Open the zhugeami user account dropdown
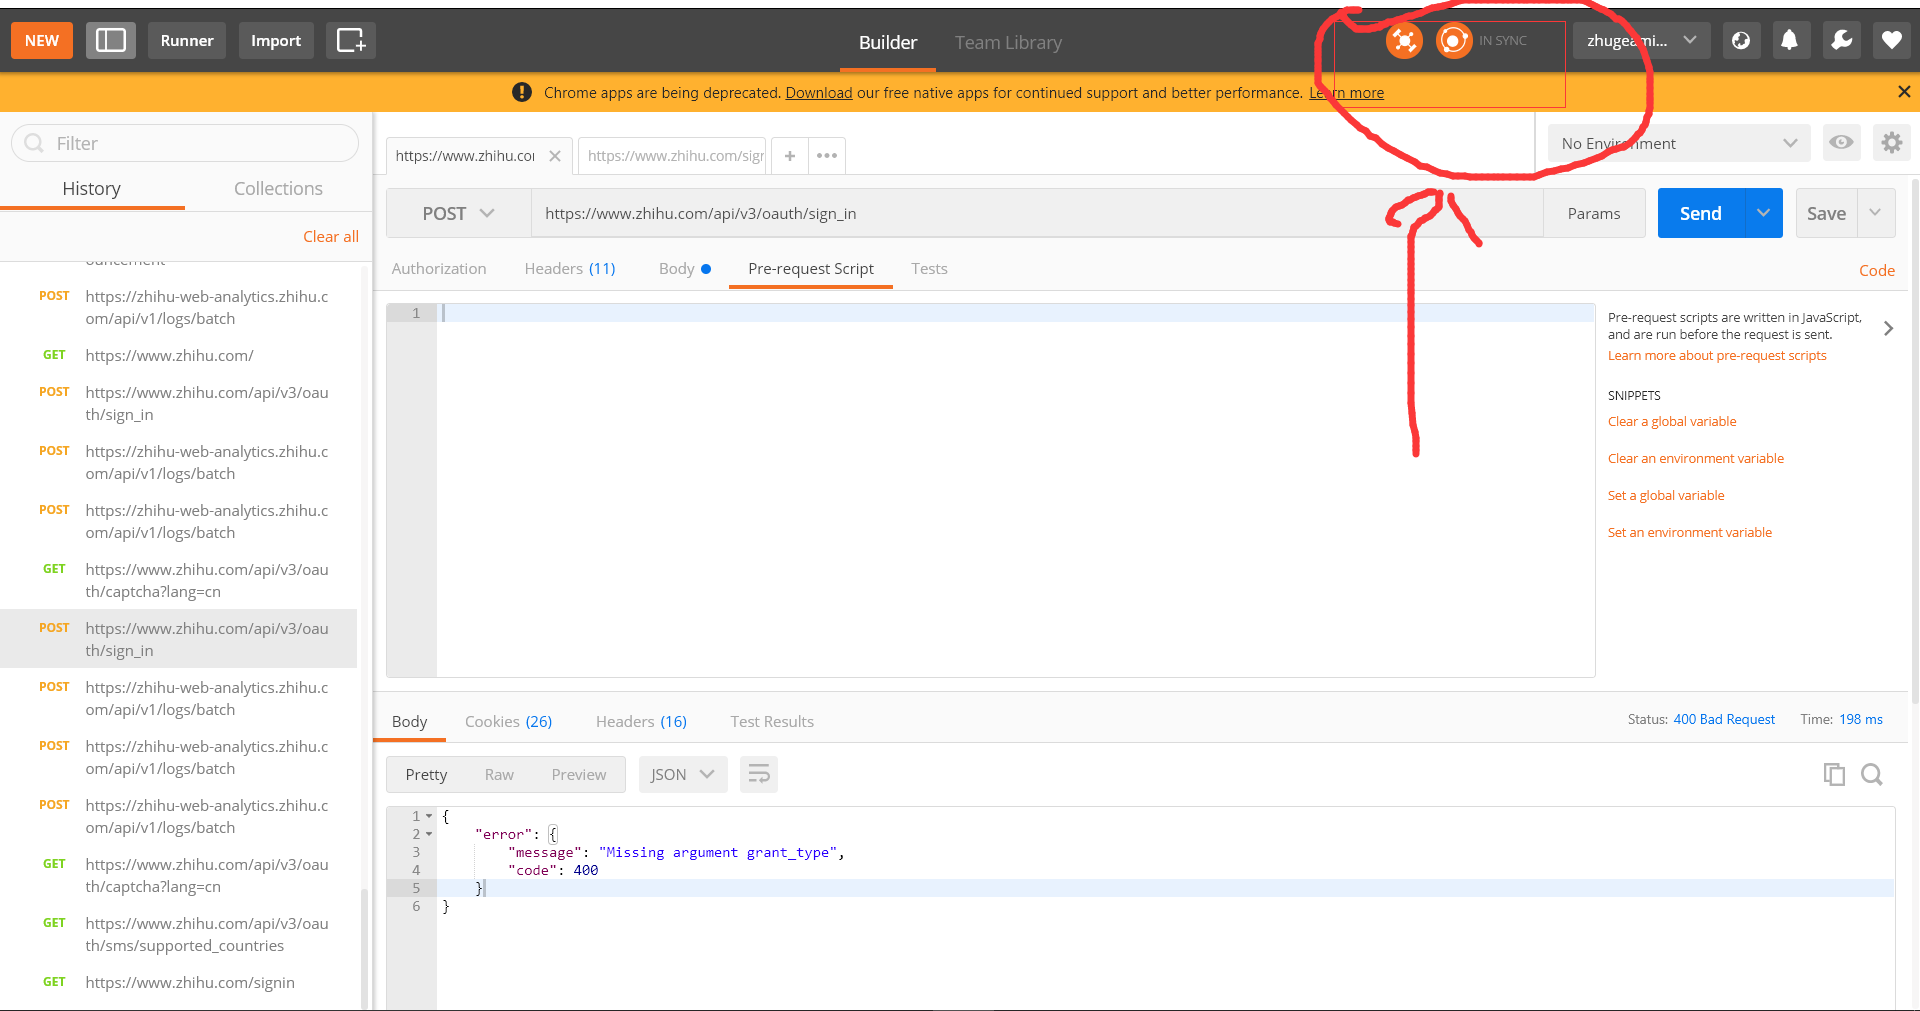 click(x=1641, y=40)
